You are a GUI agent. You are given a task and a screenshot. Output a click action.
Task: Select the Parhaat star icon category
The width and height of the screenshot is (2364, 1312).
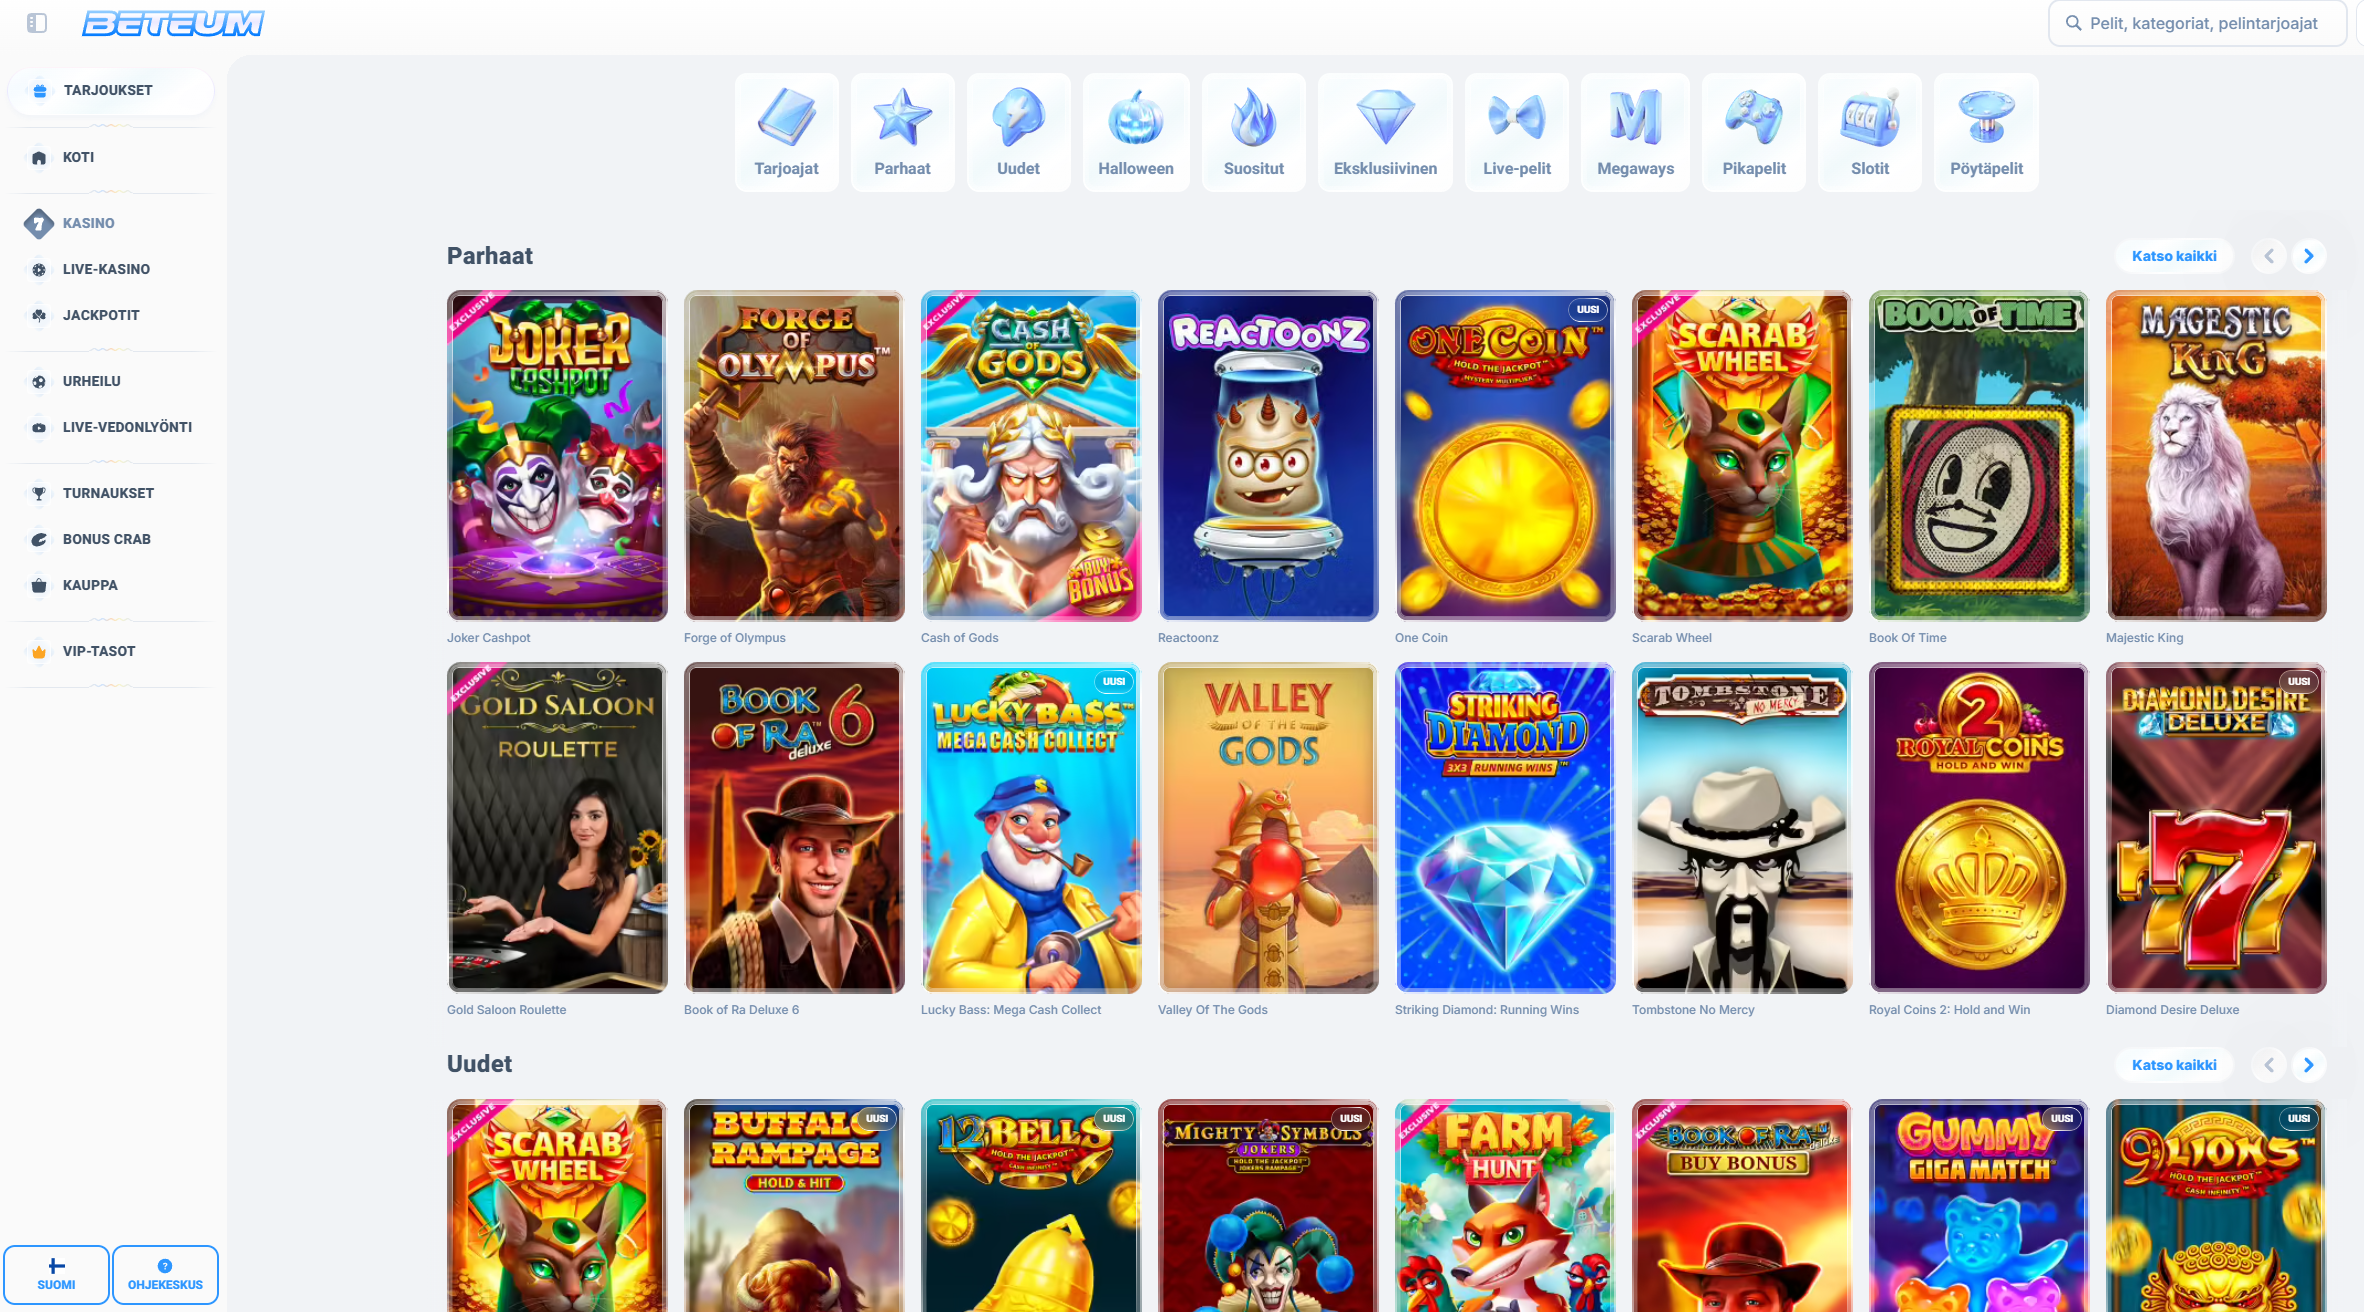pyautogui.click(x=902, y=132)
